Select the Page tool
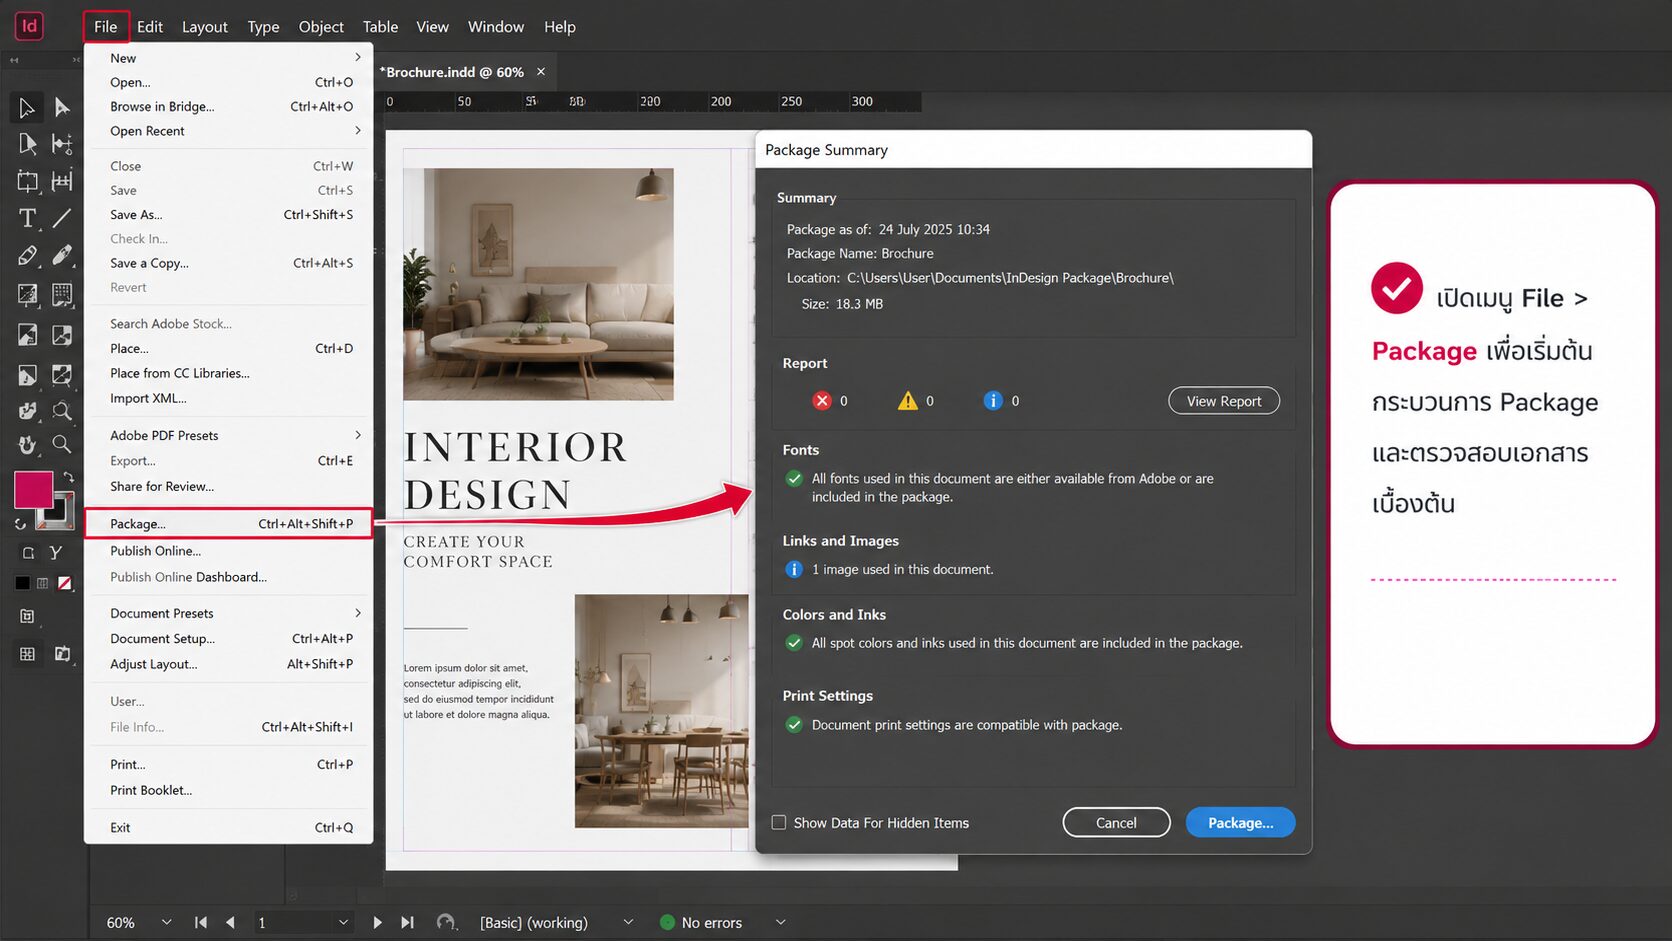 click(27, 144)
